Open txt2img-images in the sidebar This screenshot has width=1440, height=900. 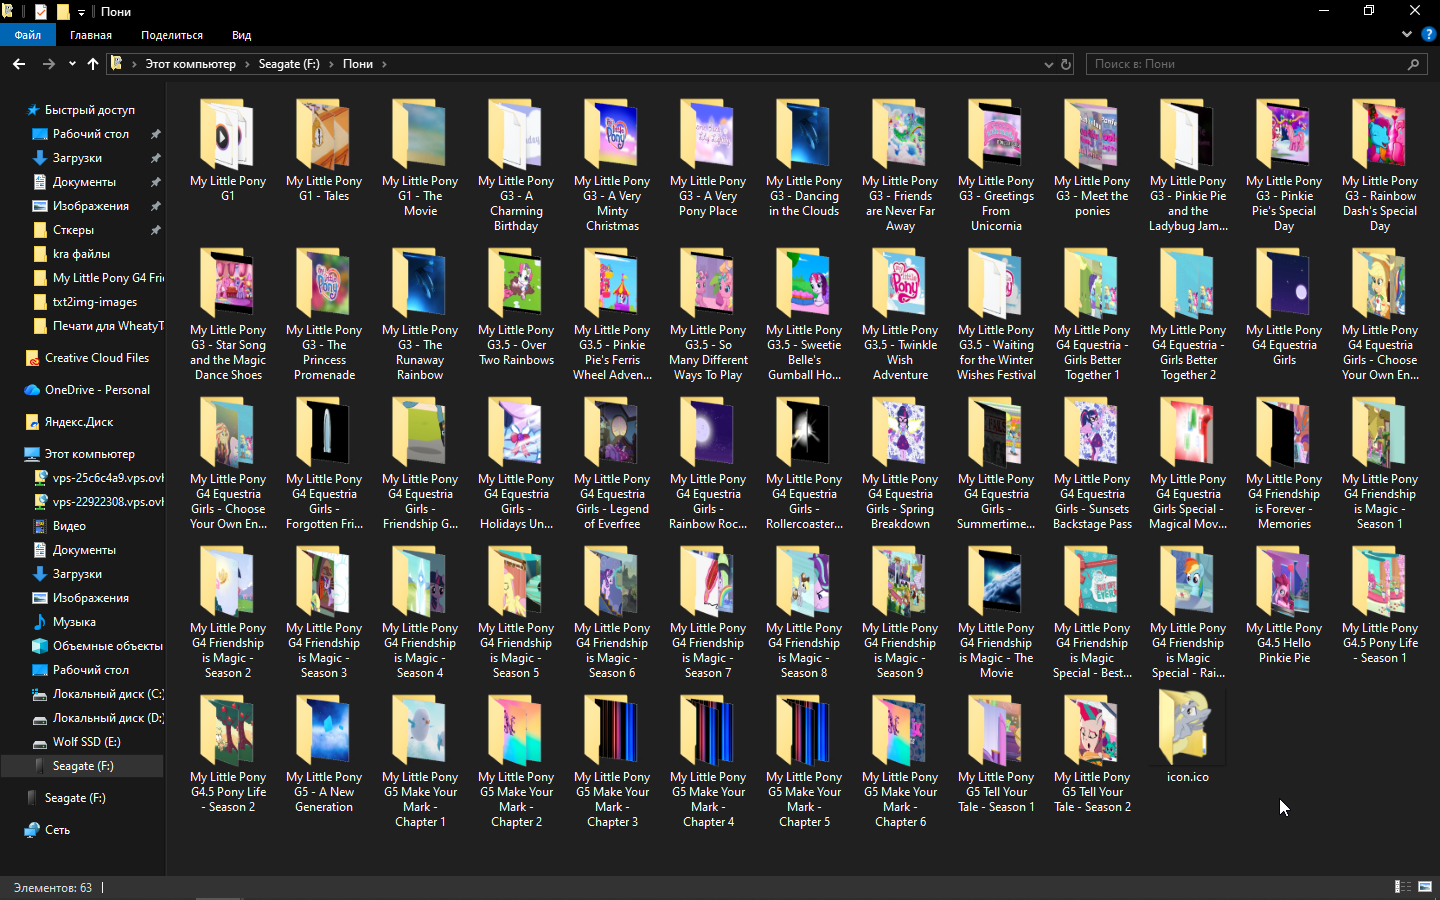pos(95,302)
